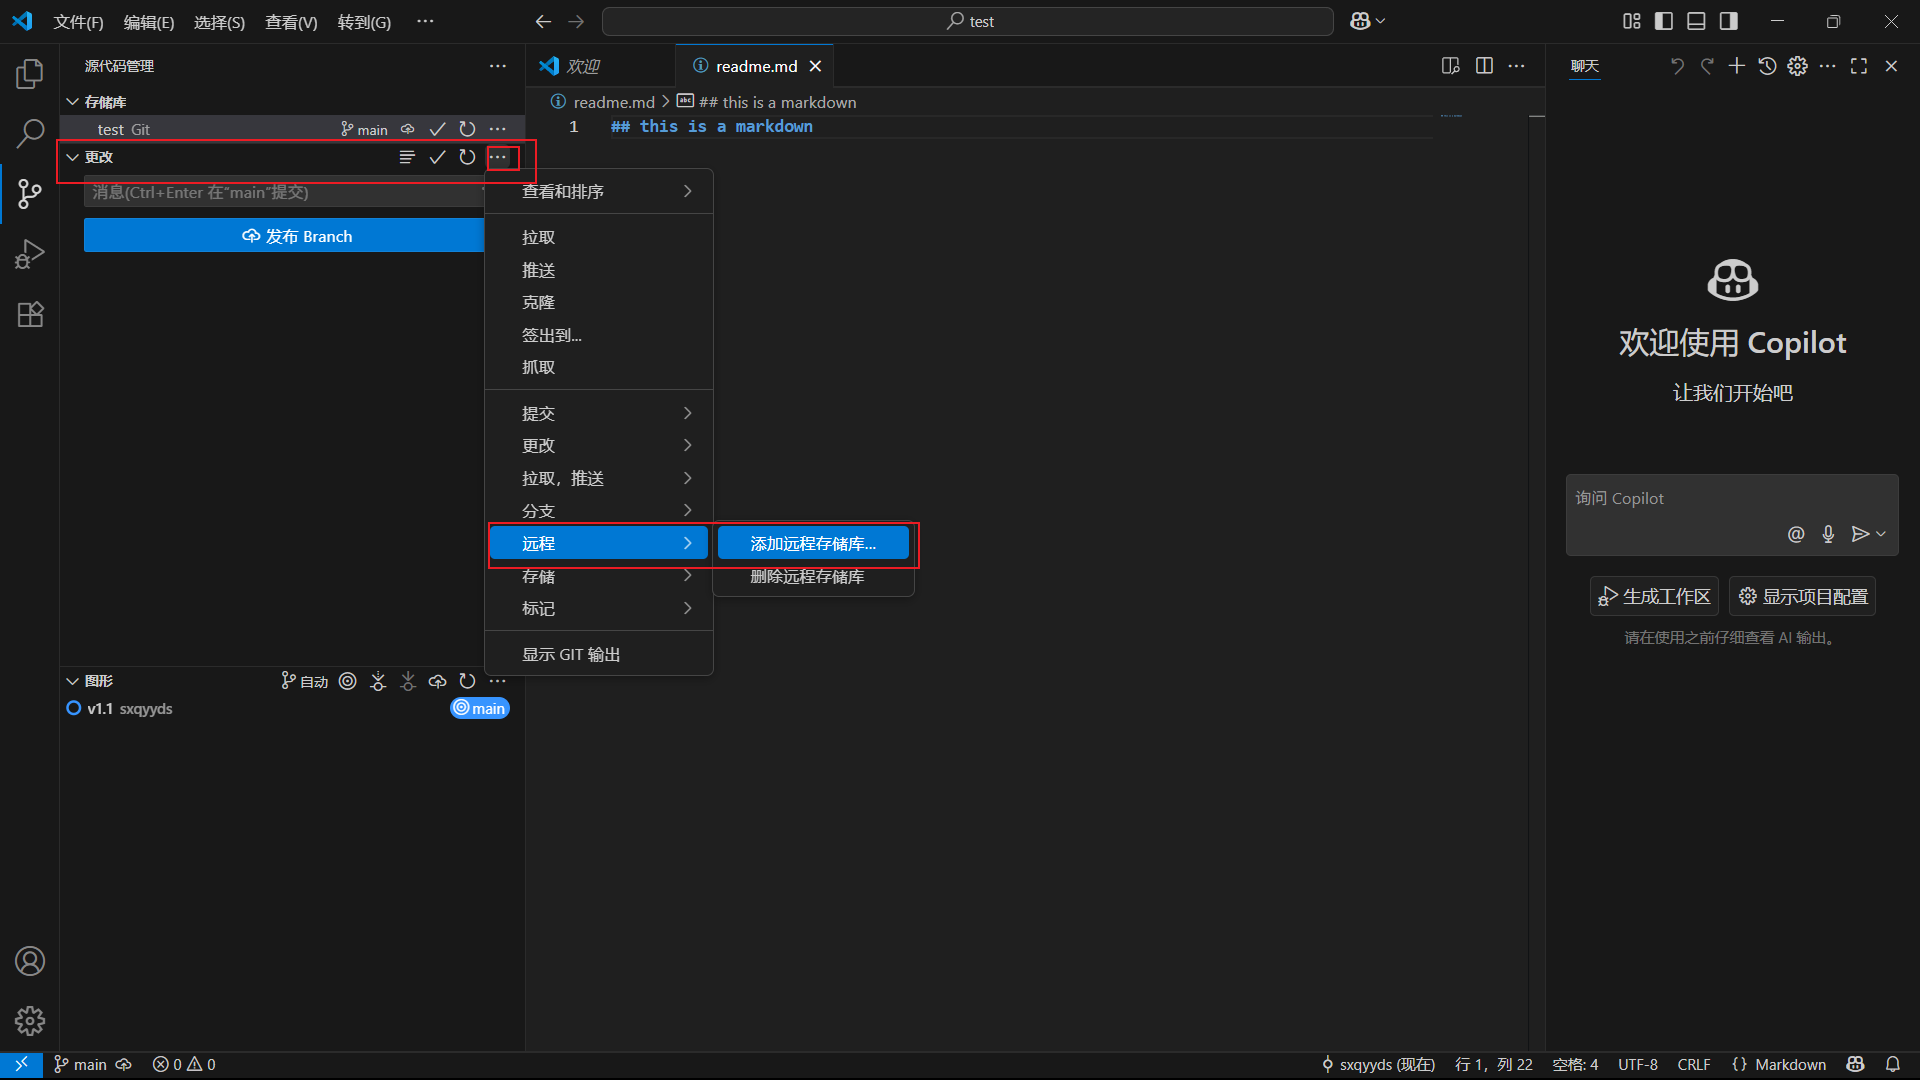Image resolution: width=1920 pixels, height=1080 pixels.
Task: Click the 生成工作区 button
Action: coord(1654,596)
